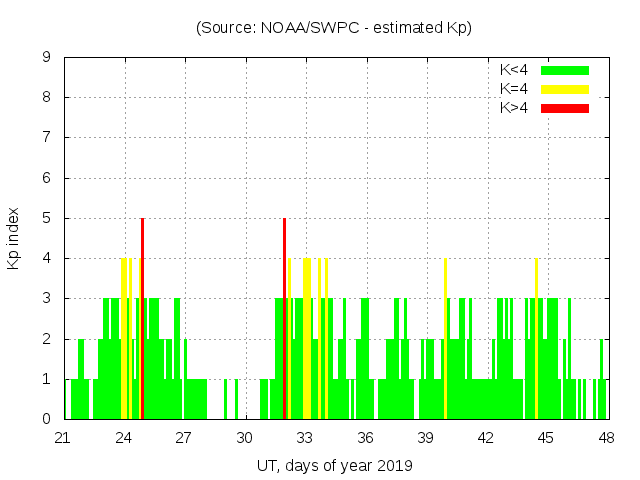Viewport: 640px width, 480px height.
Task: Click the green K<4 legend swatch
Action: (565, 70)
